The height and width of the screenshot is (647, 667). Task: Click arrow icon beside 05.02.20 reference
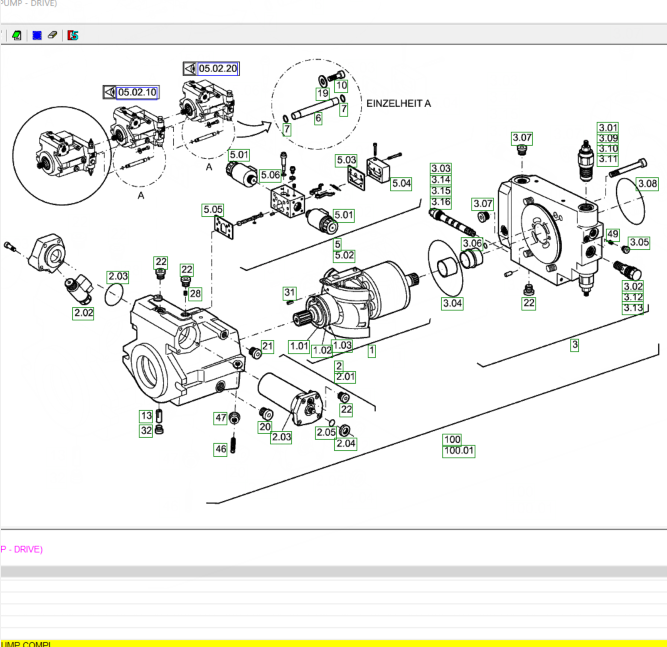(189, 68)
